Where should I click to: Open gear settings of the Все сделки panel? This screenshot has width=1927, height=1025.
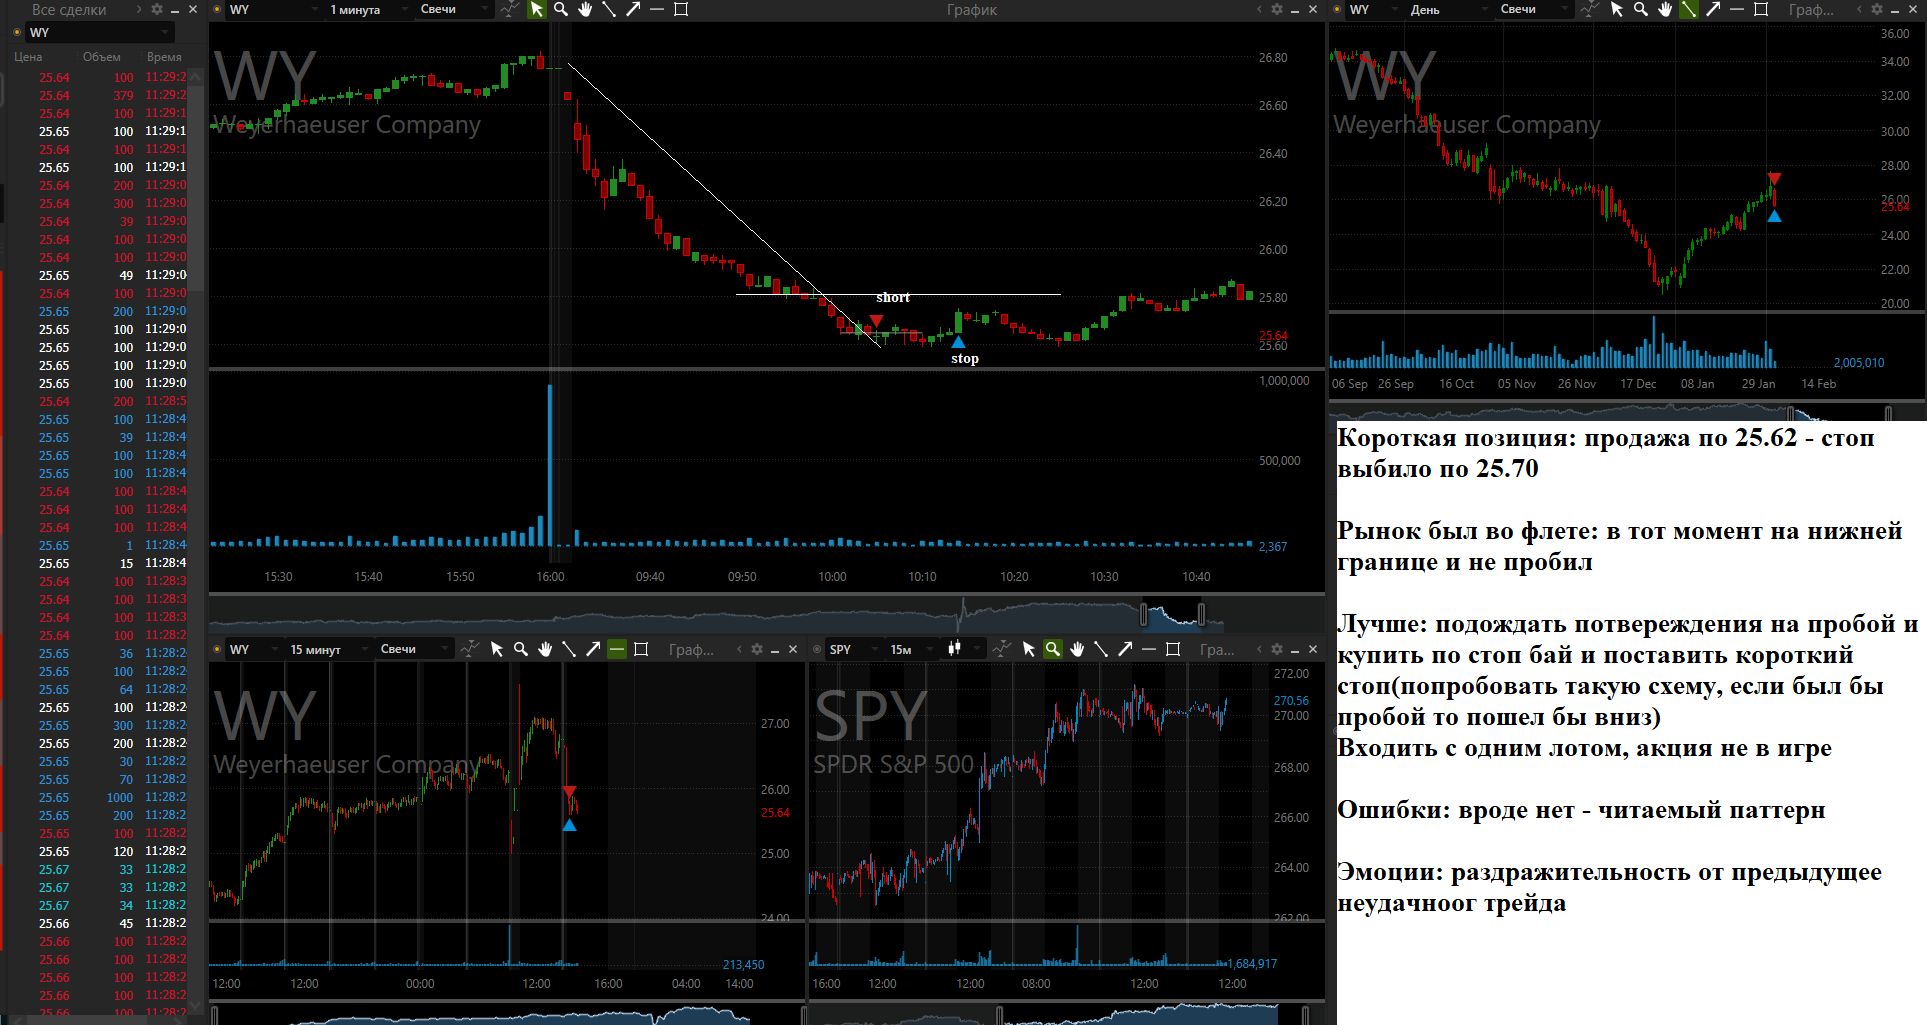pos(157,9)
